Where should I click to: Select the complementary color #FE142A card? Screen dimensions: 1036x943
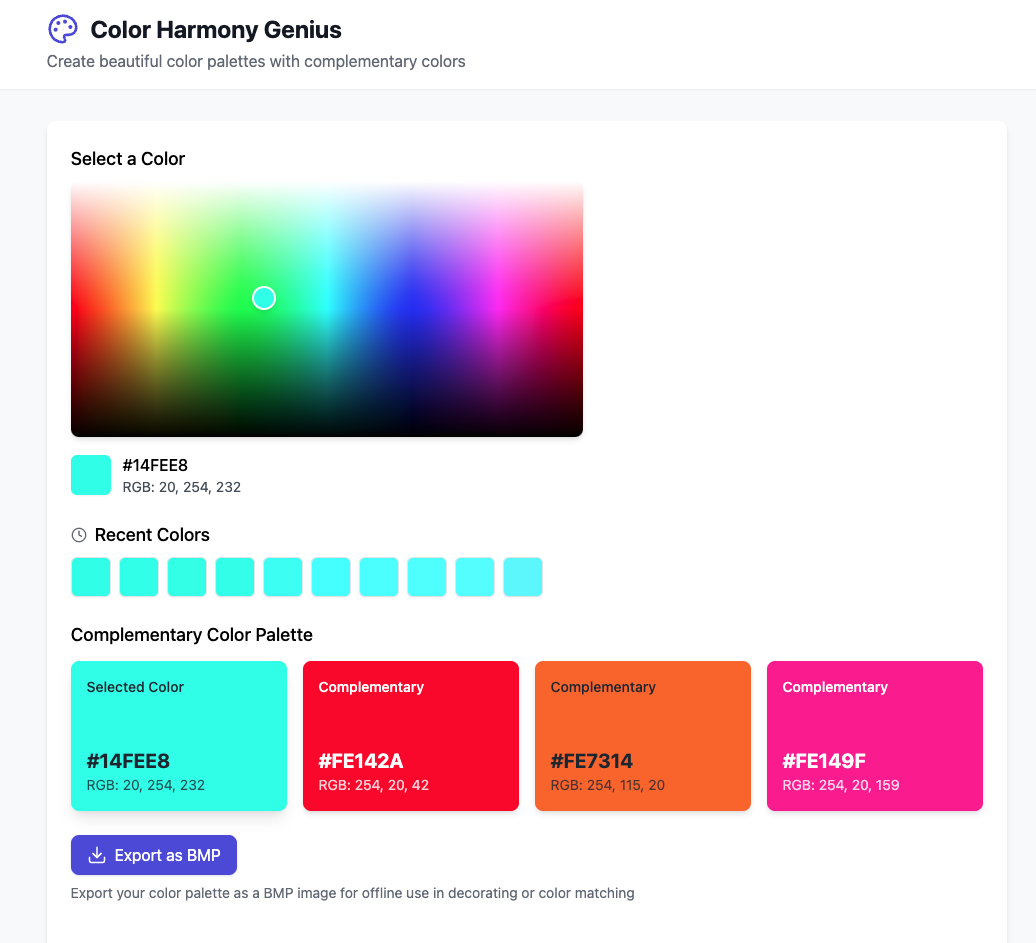tap(410, 735)
